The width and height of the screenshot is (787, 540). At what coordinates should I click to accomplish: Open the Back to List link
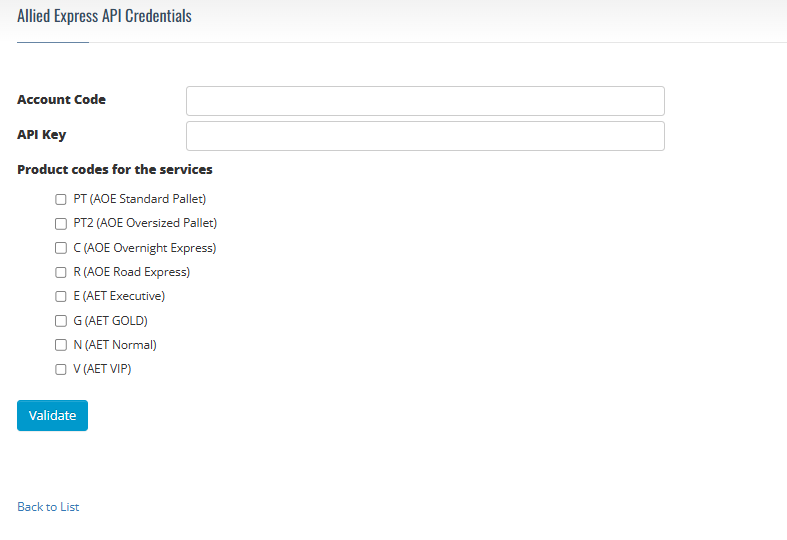coord(48,507)
